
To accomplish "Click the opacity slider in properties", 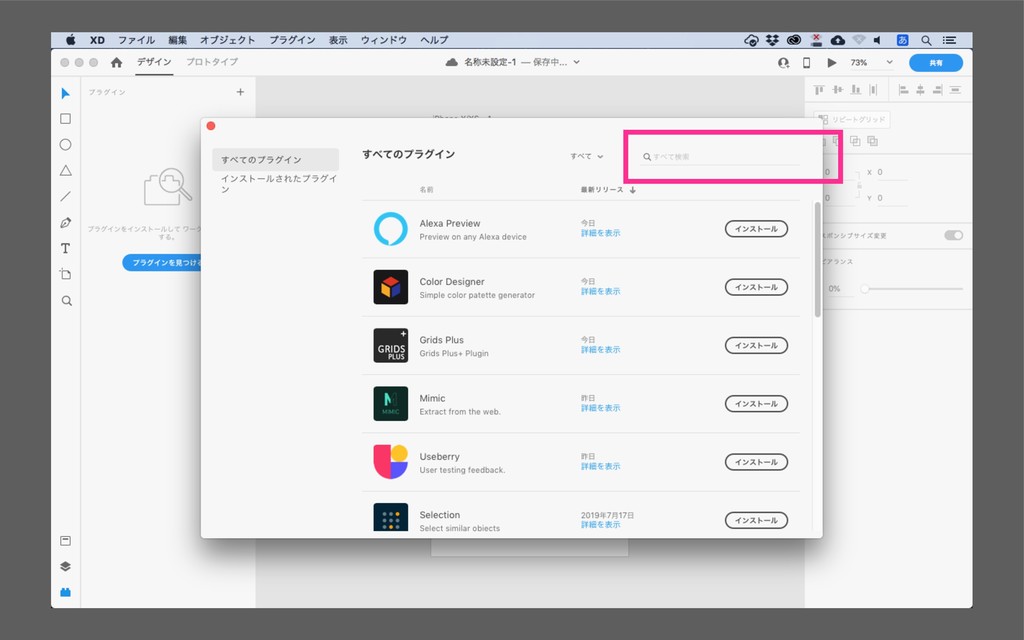I will click(x=913, y=289).
